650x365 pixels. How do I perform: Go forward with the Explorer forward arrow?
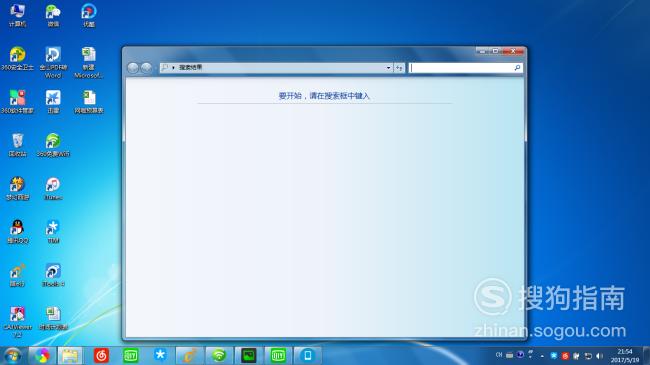[146, 68]
